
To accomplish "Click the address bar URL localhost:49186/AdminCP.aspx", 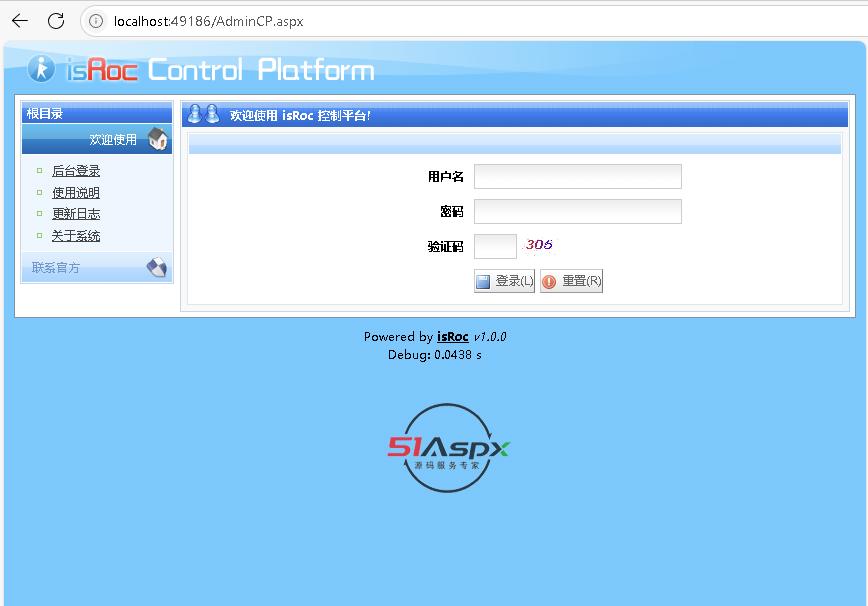I will [209, 22].
